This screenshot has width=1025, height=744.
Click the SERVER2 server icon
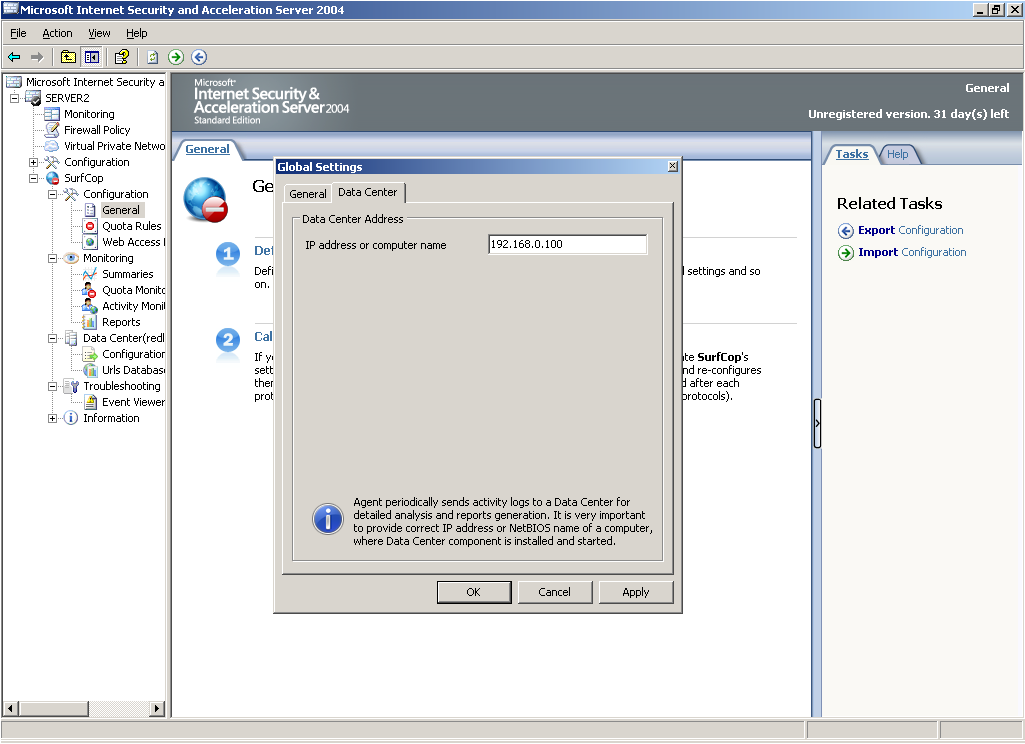click(x=33, y=98)
